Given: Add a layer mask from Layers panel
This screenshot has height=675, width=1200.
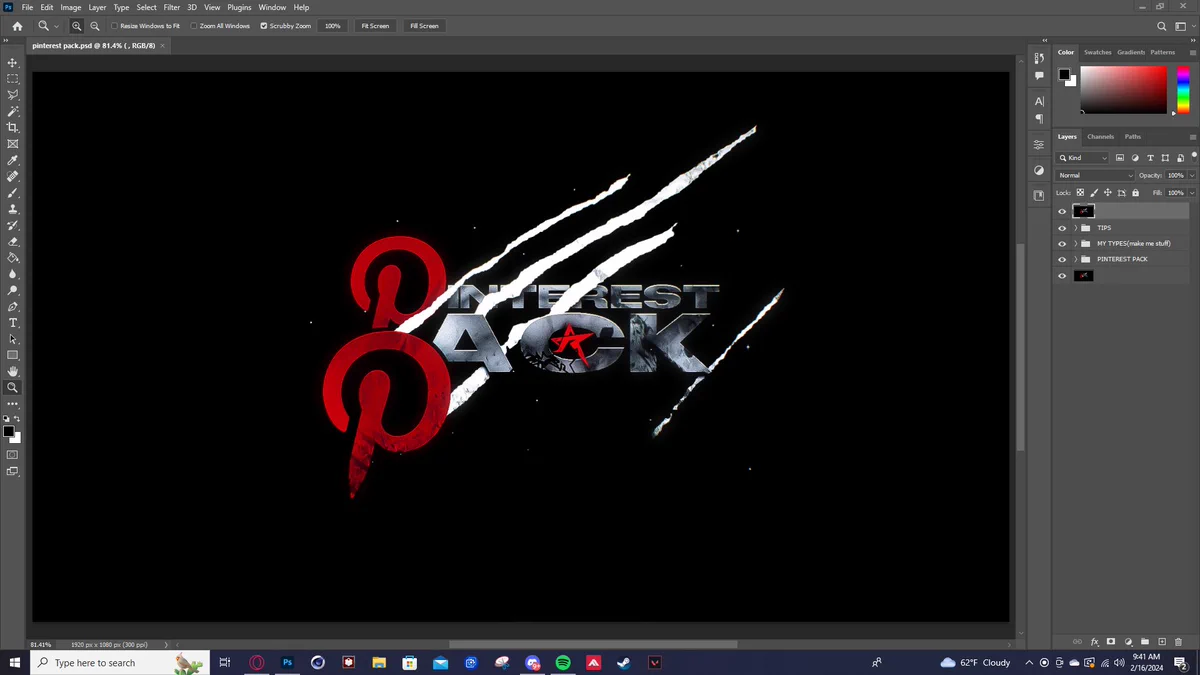Looking at the screenshot, I should point(1111,642).
